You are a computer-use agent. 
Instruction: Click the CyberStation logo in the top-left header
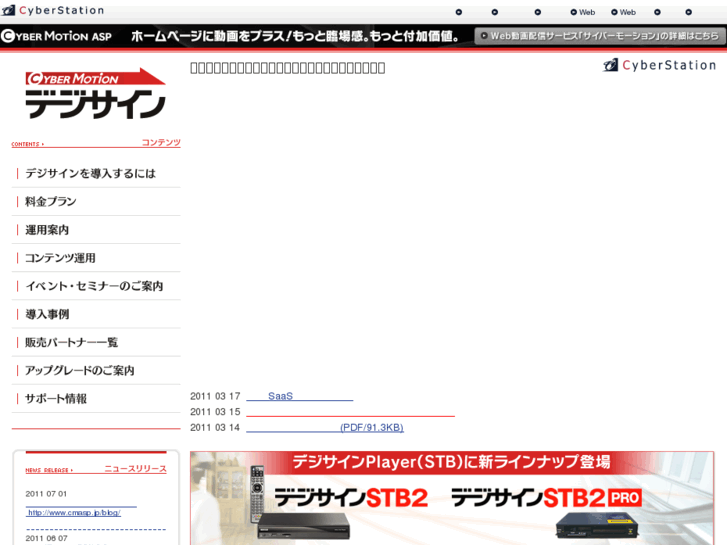click(x=53, y=10)
